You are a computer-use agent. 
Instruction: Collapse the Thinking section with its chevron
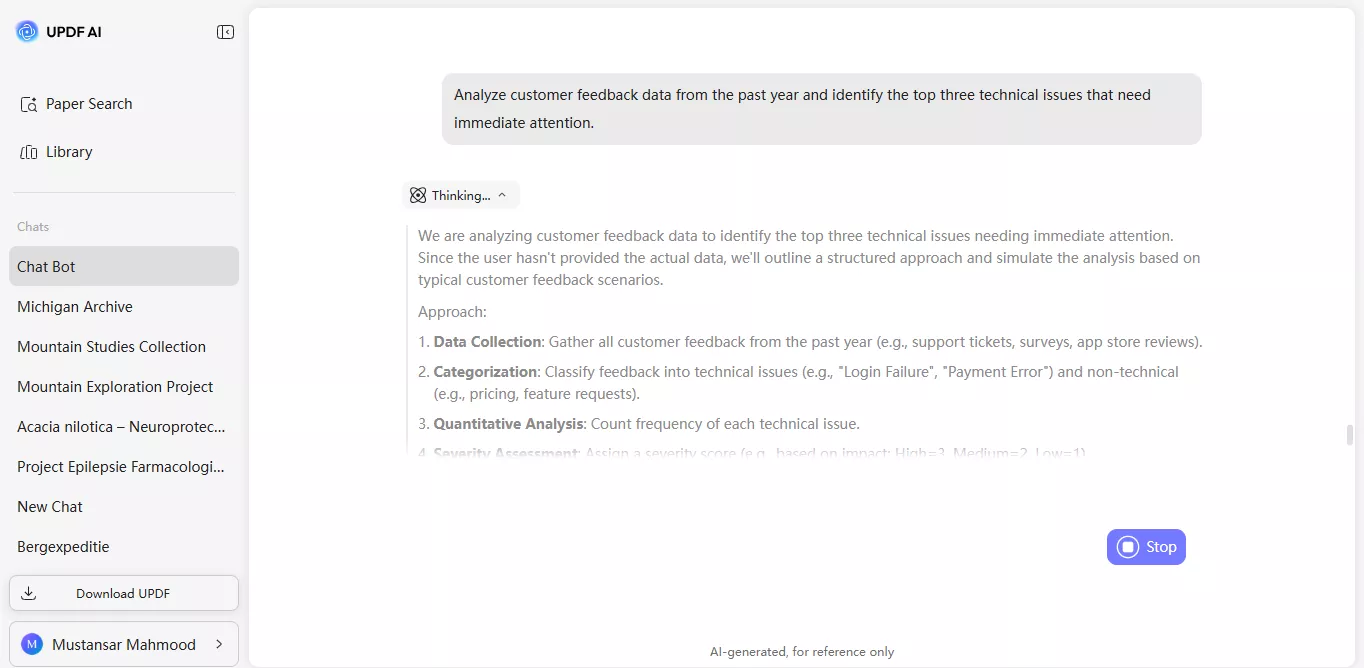pyautogui.click(x=503, y=194)
